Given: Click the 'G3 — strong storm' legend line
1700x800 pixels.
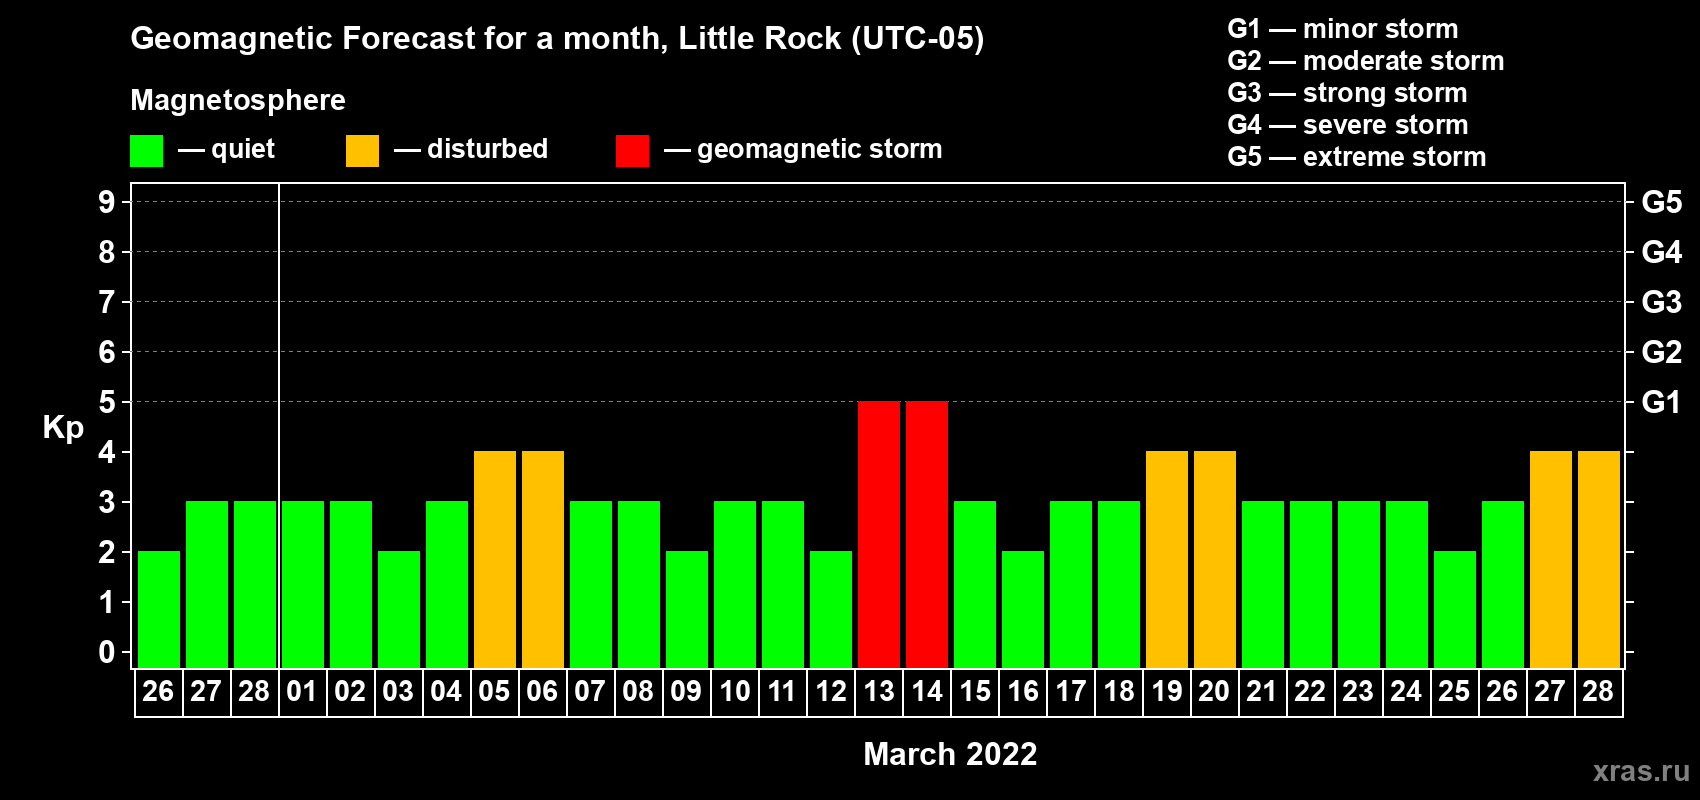Looking at the screenshot, I should (1347, 93).
